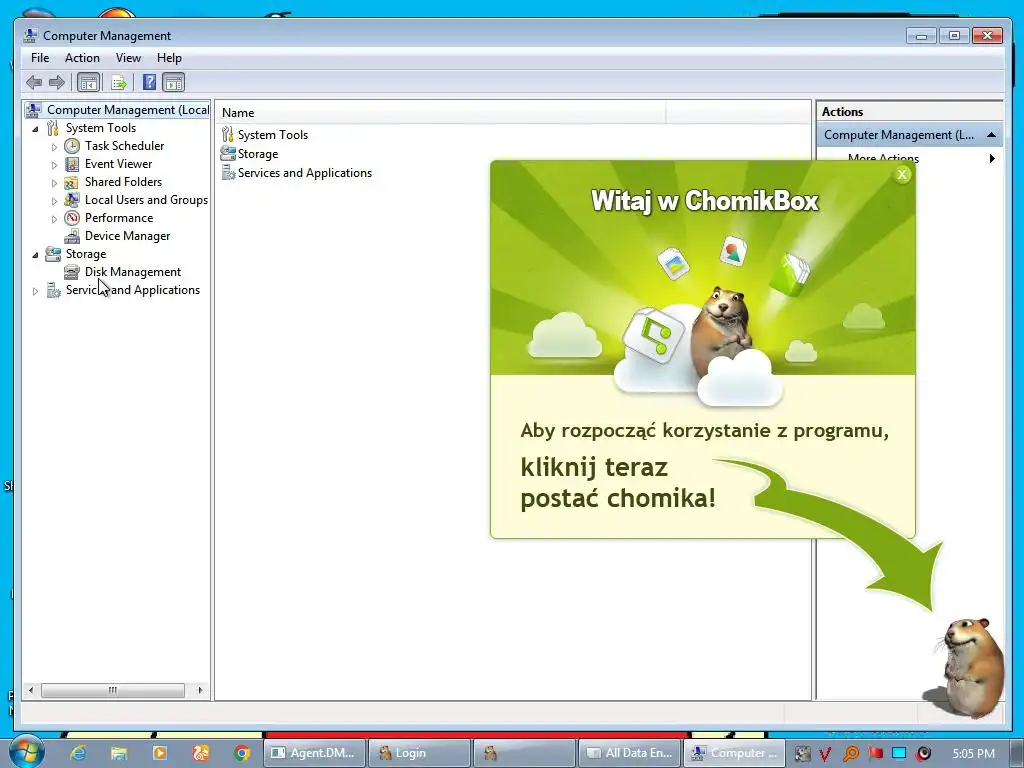
Task: Select Device Manager text in tree
Action: click(x=127, y=236)
